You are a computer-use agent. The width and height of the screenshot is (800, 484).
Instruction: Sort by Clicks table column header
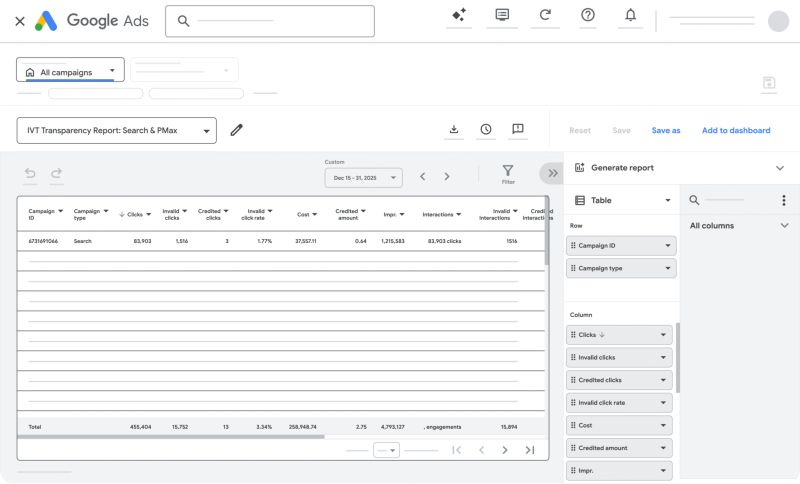click(x=135, y=215)
